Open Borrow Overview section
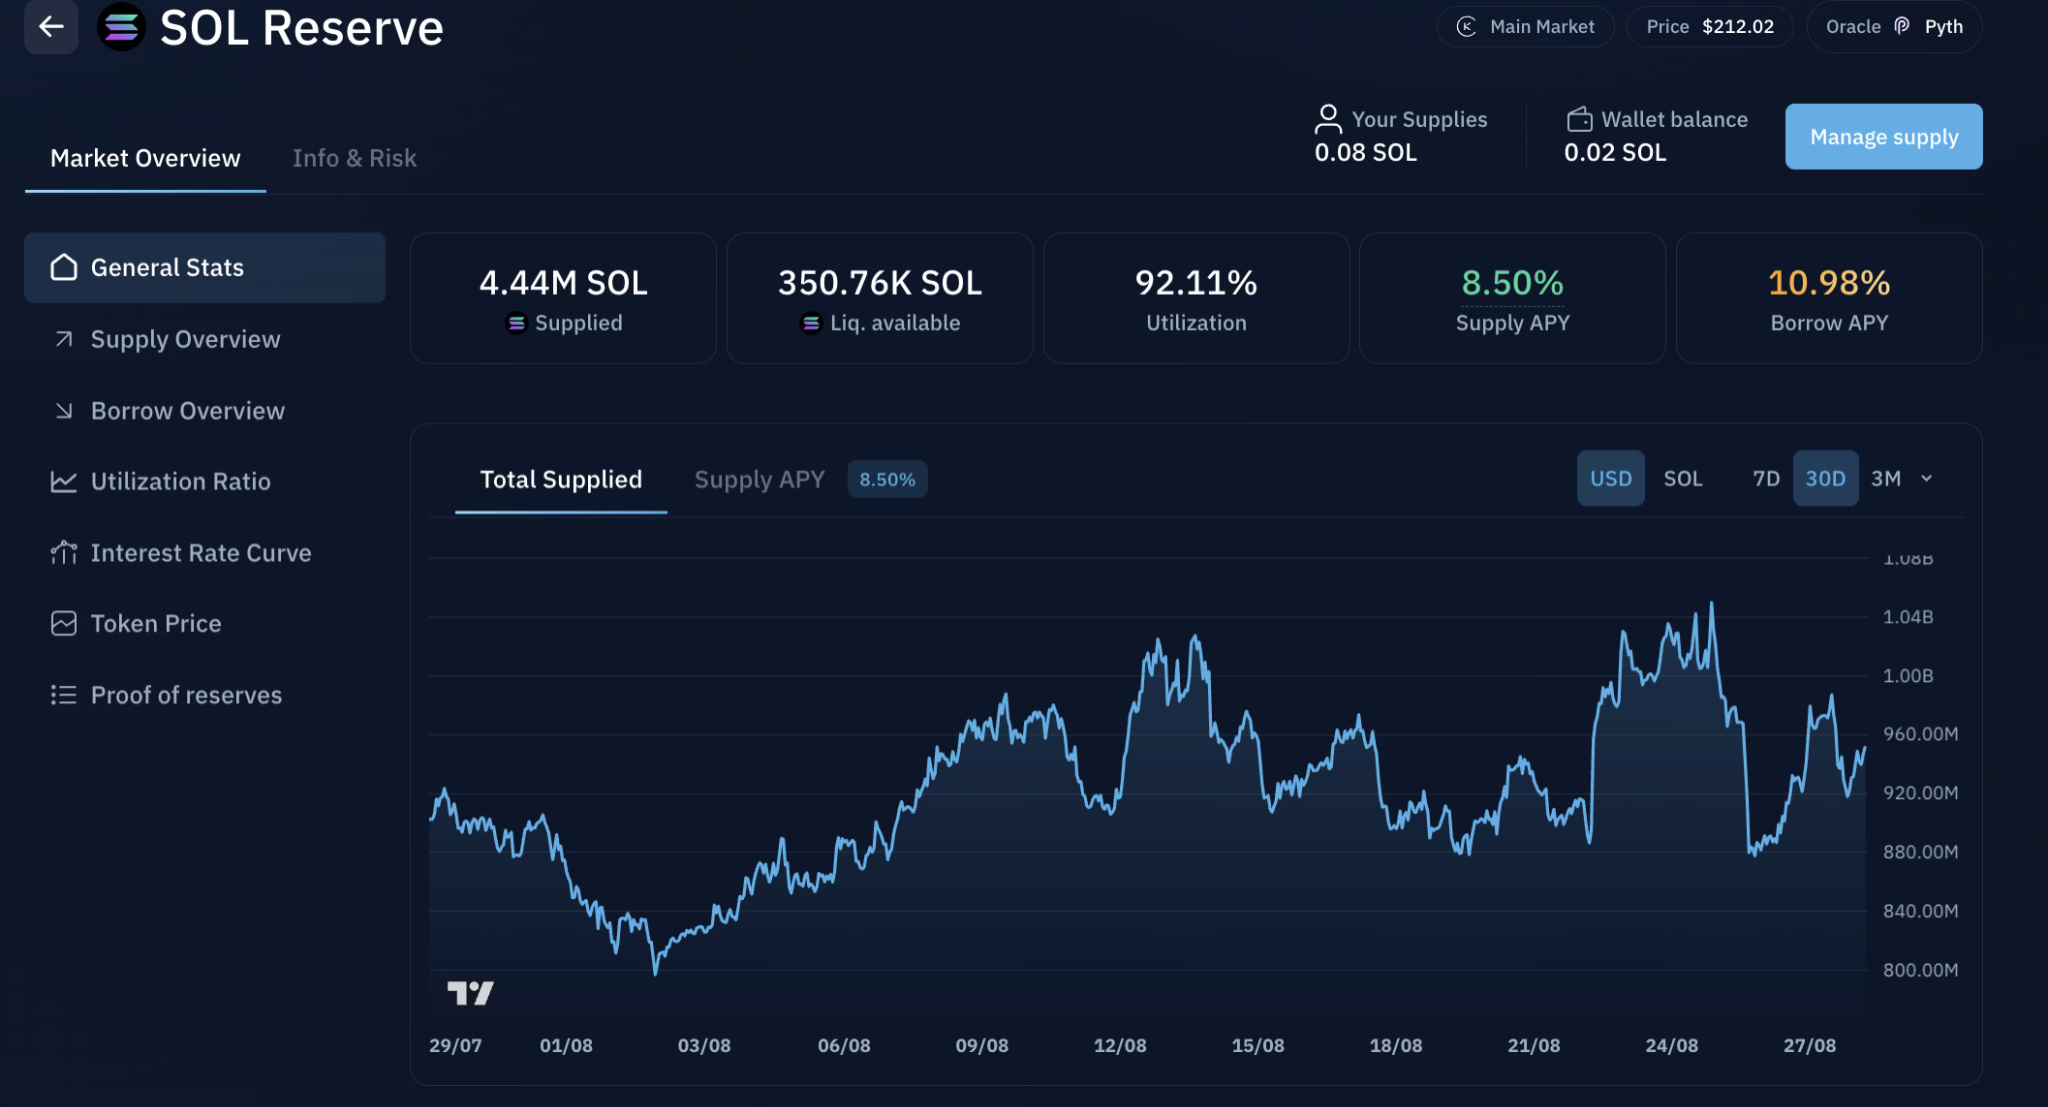The height and width of the screenshot is (1107, 2048). [x=187, y=410]
